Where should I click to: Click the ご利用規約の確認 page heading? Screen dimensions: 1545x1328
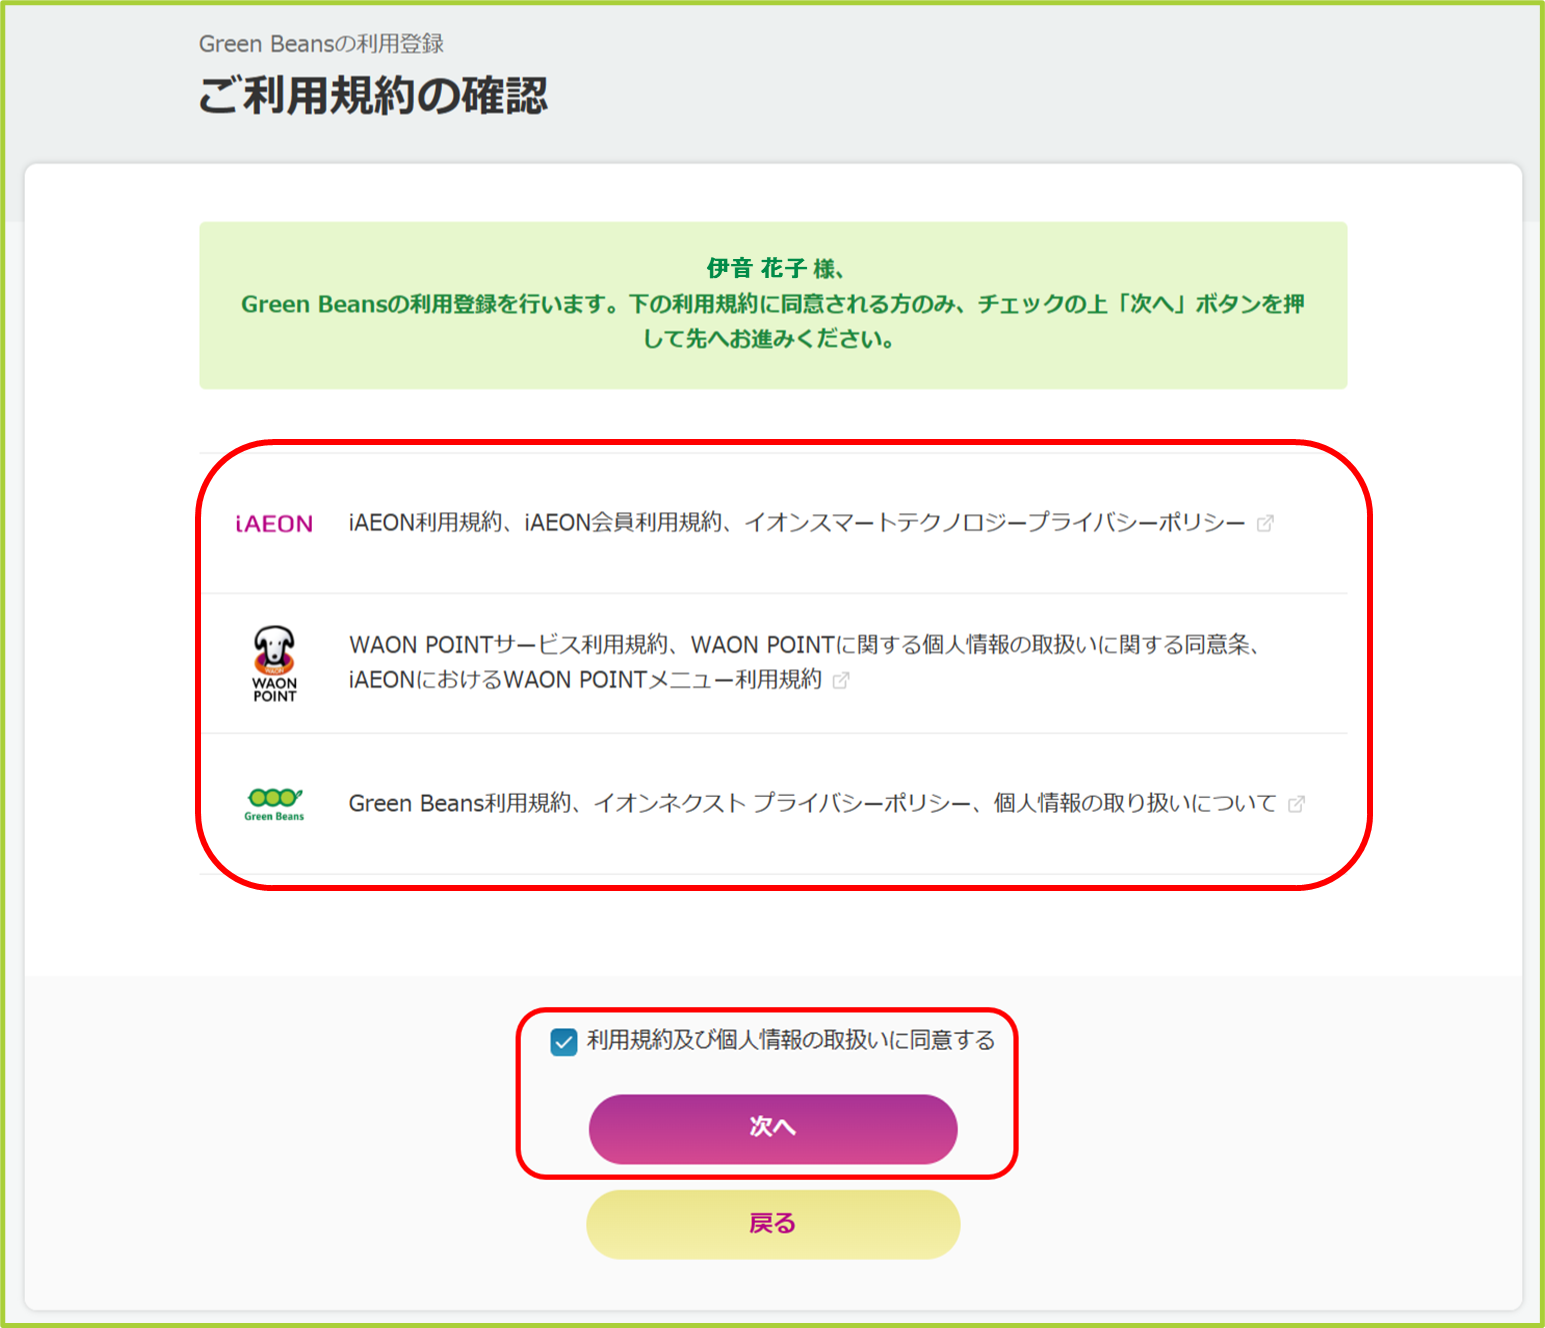pyautogui.click(x=373, y=96)
